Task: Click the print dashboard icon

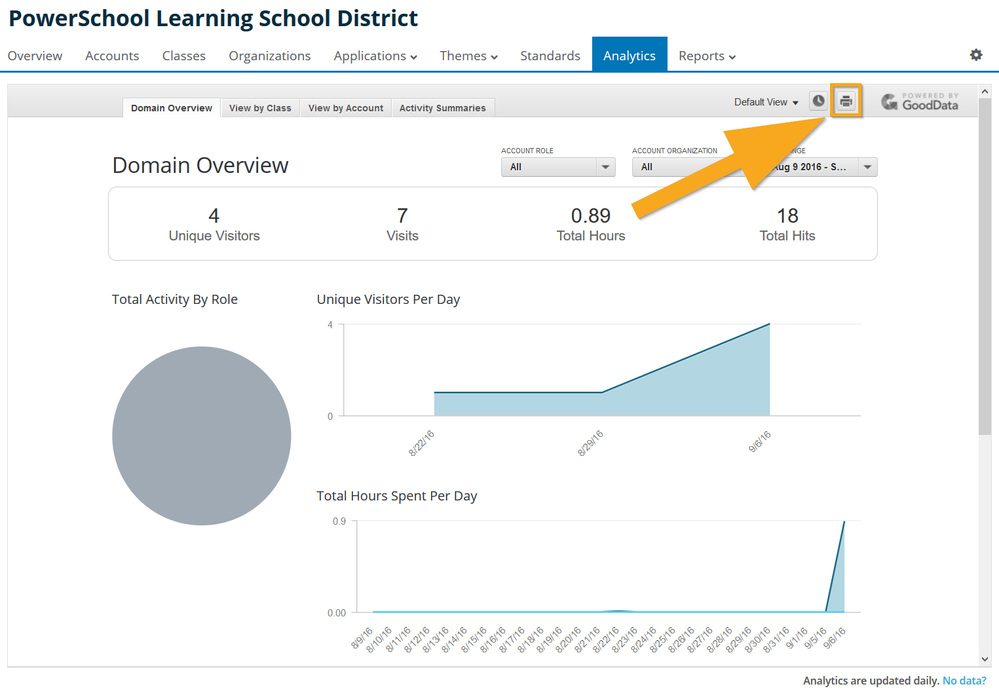Action: click(x=846, y=101)
